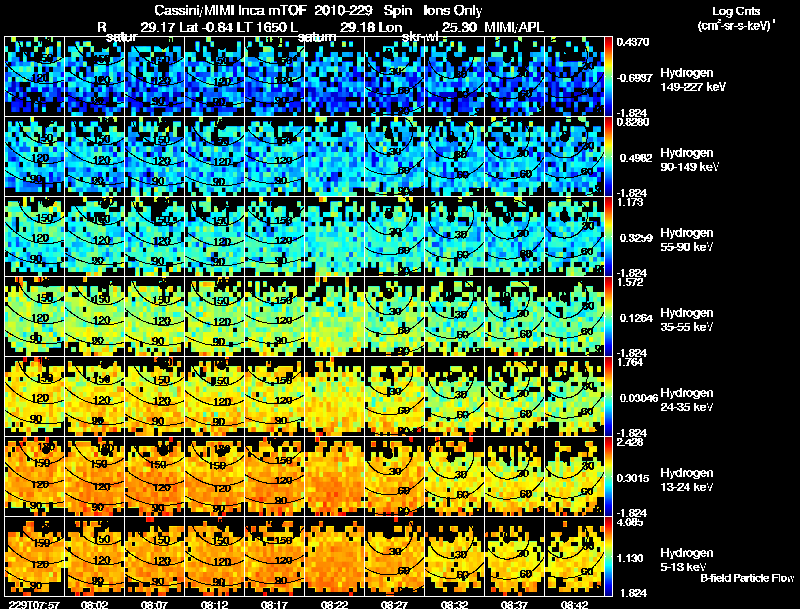Click the '2.428' scale value
The width and height of the screenshot is (800, 609).
coord(630,442)
